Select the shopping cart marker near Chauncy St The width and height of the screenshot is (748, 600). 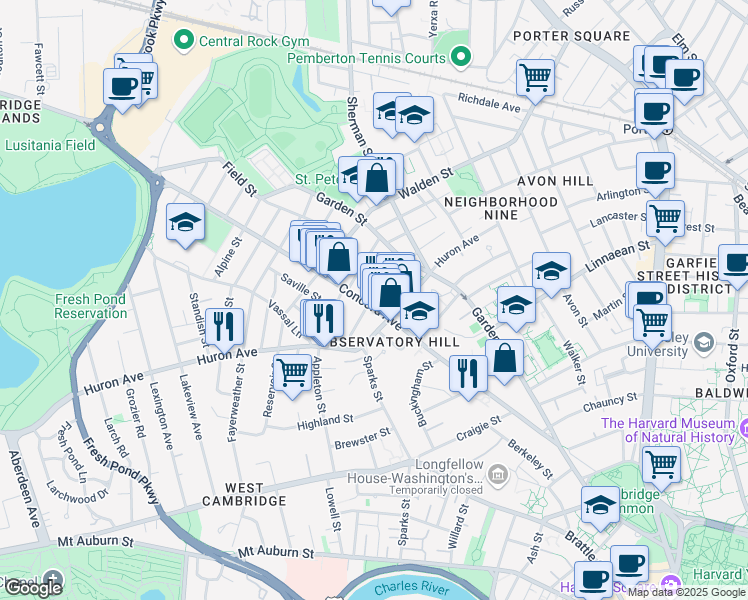[x=661, y=463]
